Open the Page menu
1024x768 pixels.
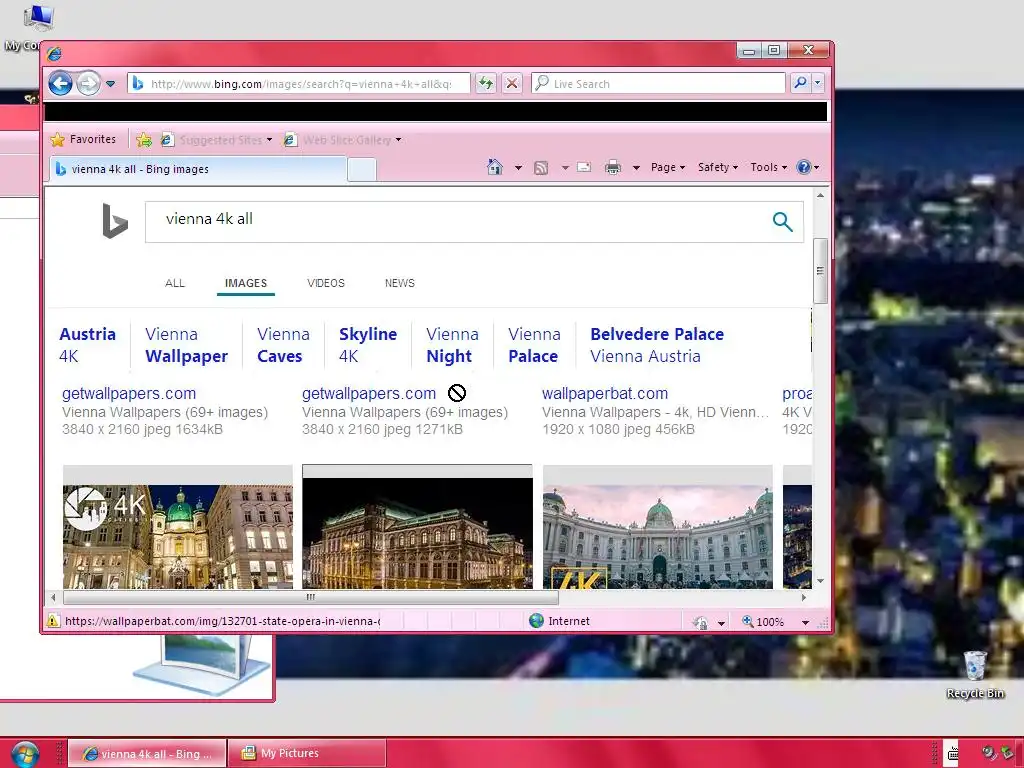click(668, 167)
